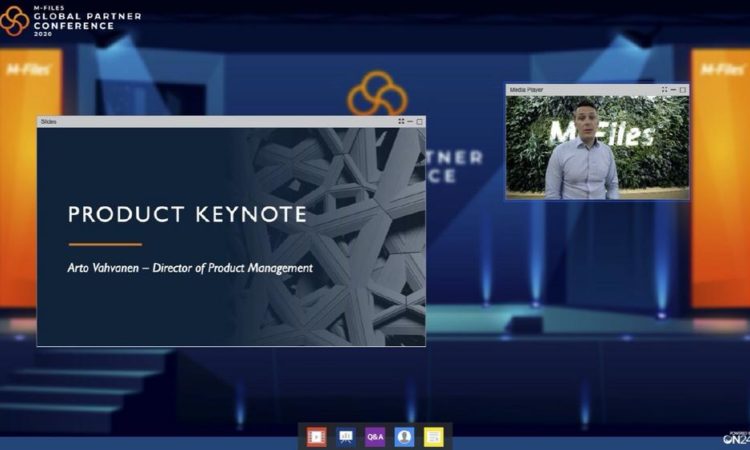Minimize the Media Player window
Screen dimensions: 750x450
click(x=673, y=89)
